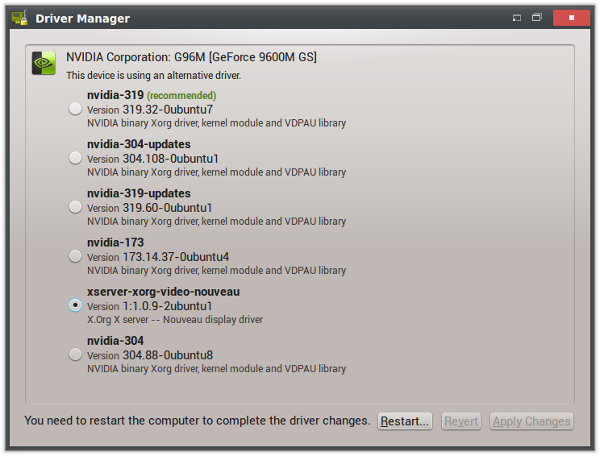This screenshot has height=456, width=600.
Task: Click the green (recommended) label
Action: click(x=182, y=95)
